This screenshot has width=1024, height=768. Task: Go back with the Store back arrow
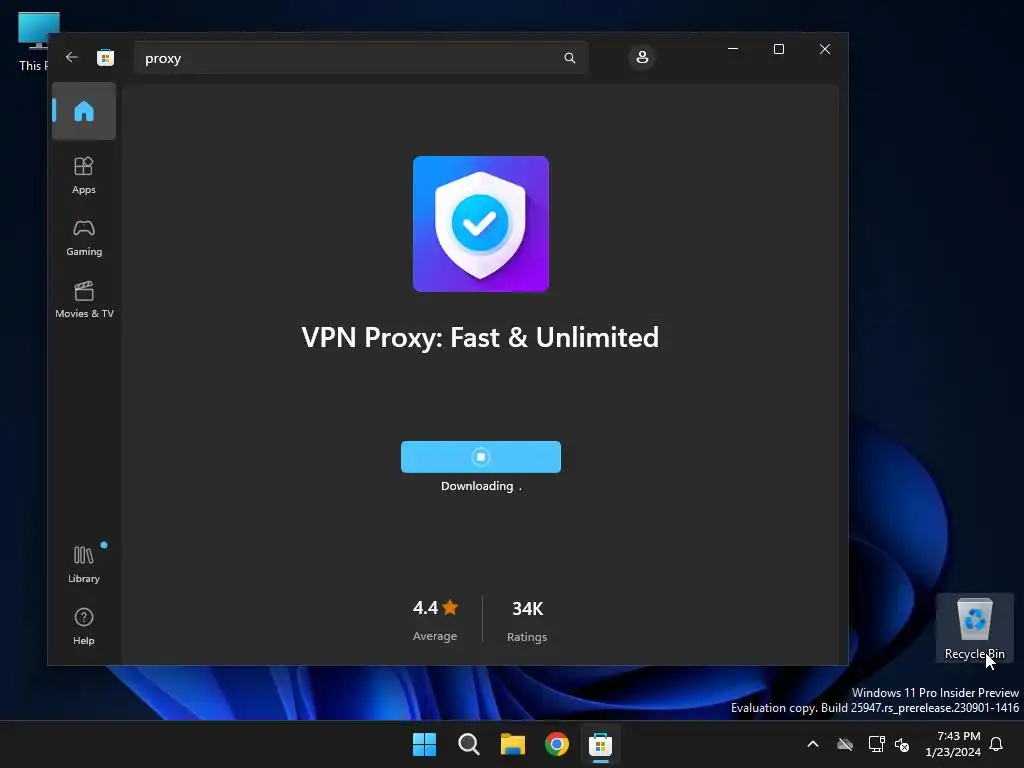point(72,57)
